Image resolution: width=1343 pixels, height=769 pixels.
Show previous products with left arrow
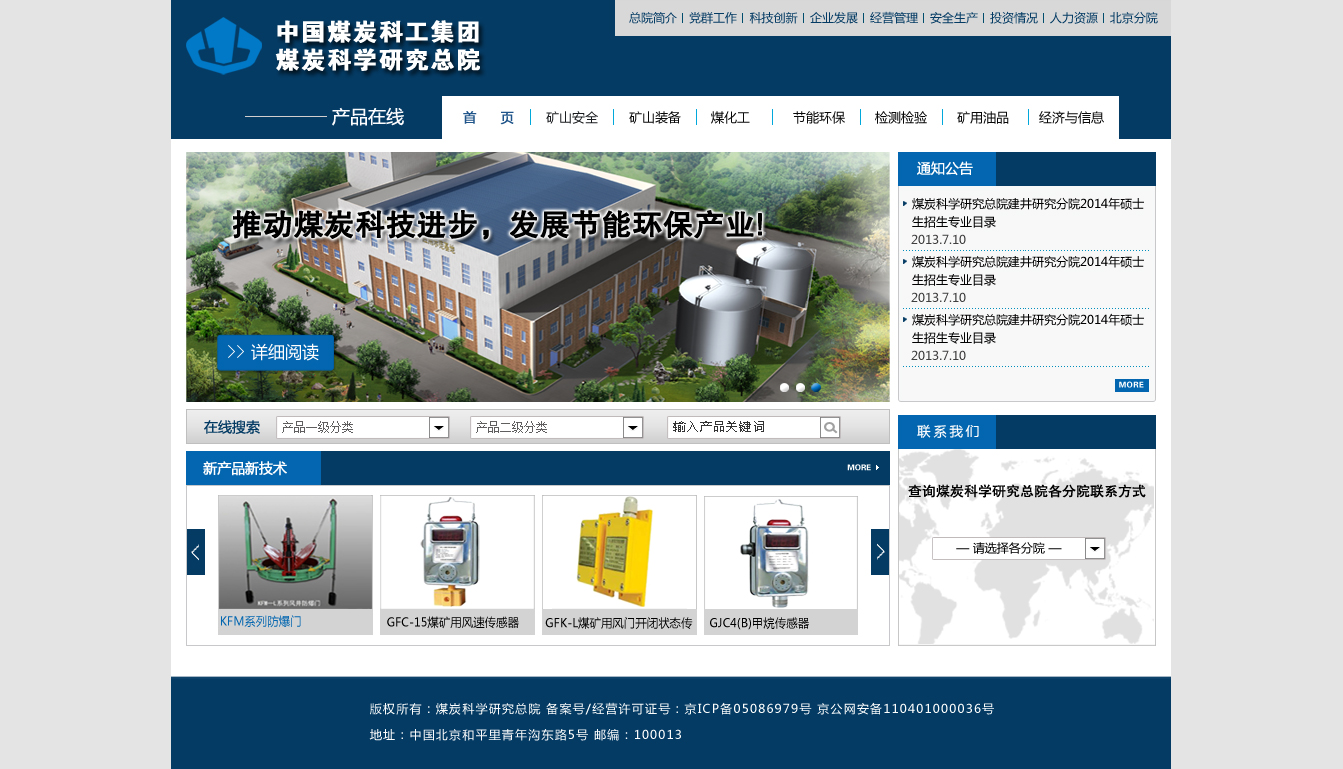click(196, 552)
